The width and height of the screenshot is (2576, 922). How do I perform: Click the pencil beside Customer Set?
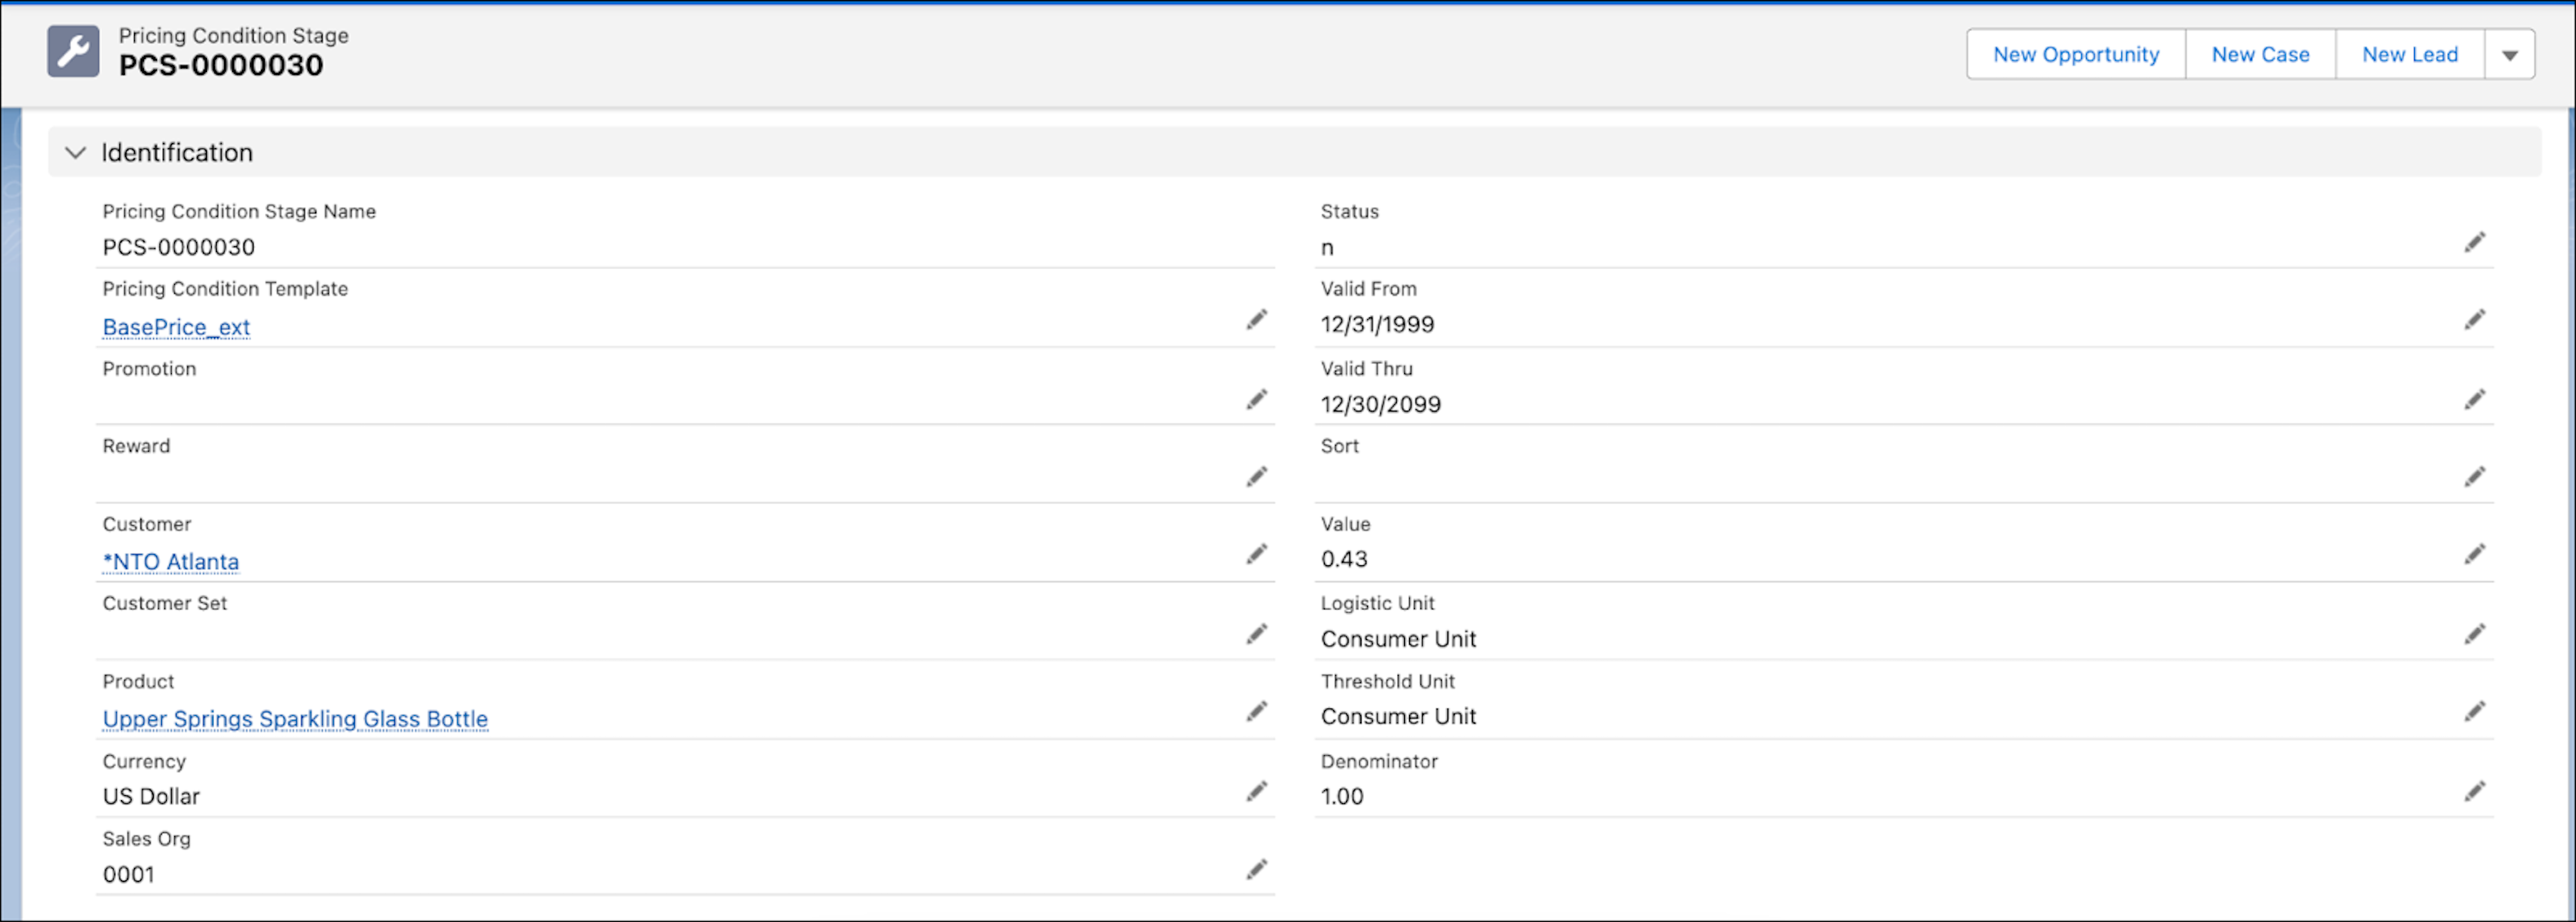[1256, 633]
